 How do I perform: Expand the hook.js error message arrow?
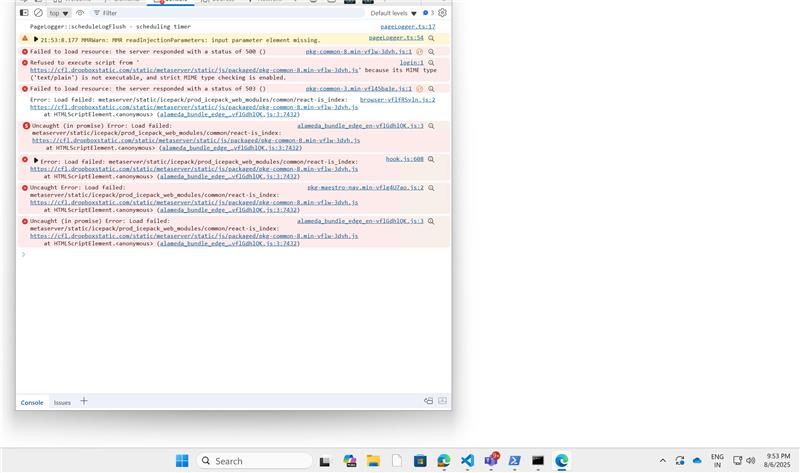coord(36,160)
